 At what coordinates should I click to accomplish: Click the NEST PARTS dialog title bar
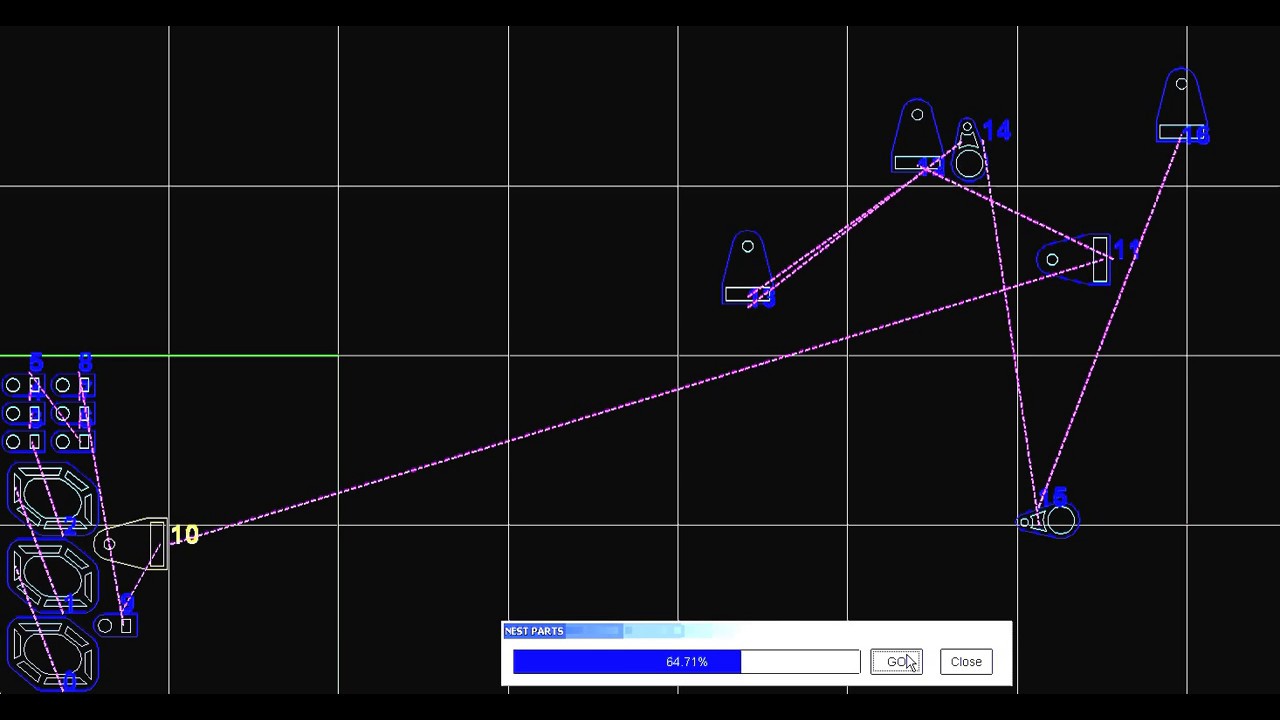coord(756,631)
